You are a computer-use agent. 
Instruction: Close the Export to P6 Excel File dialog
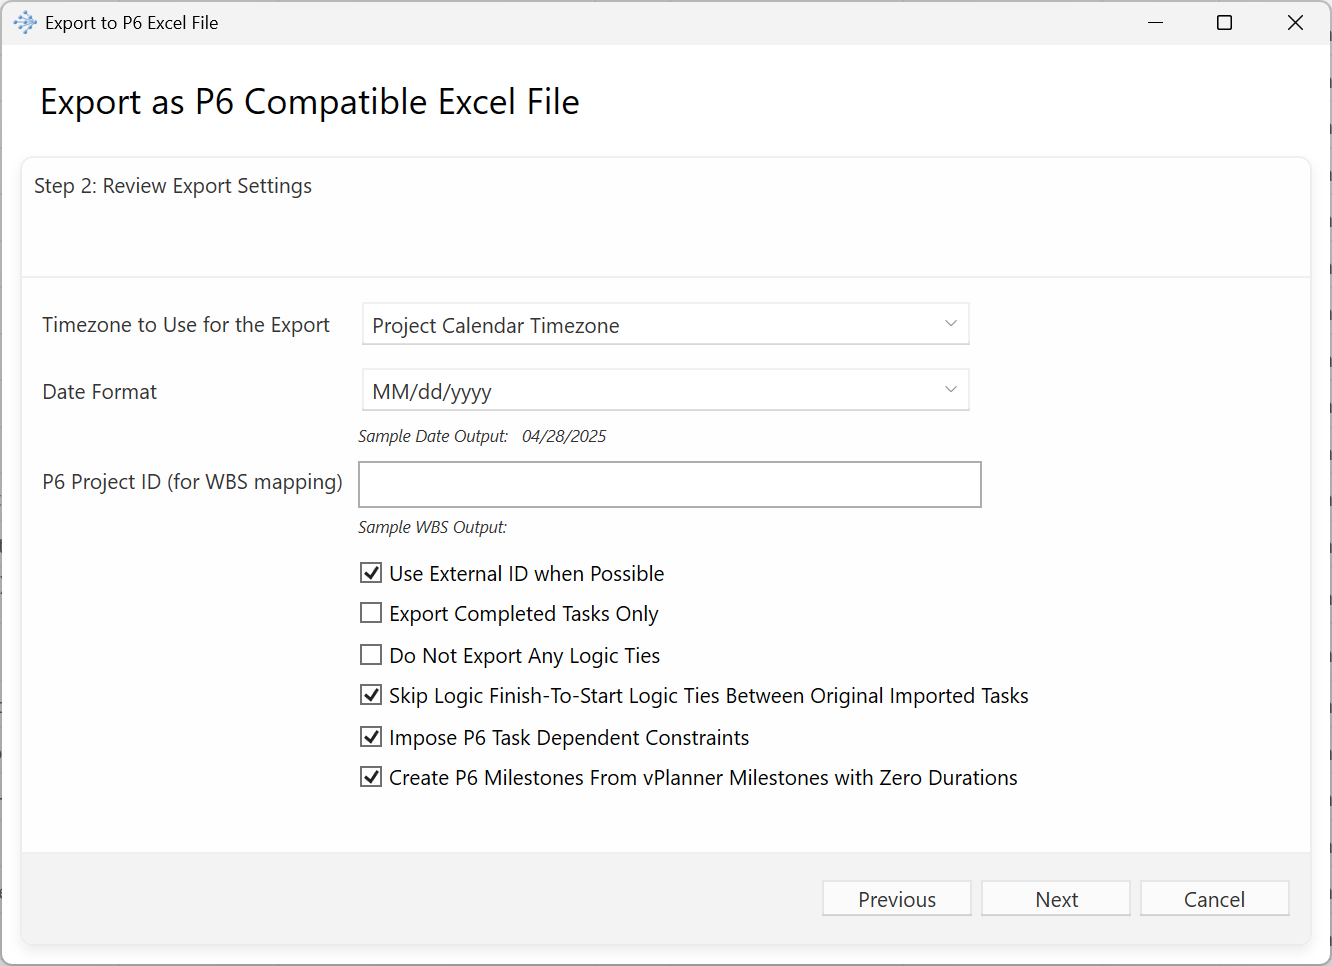1295,23
